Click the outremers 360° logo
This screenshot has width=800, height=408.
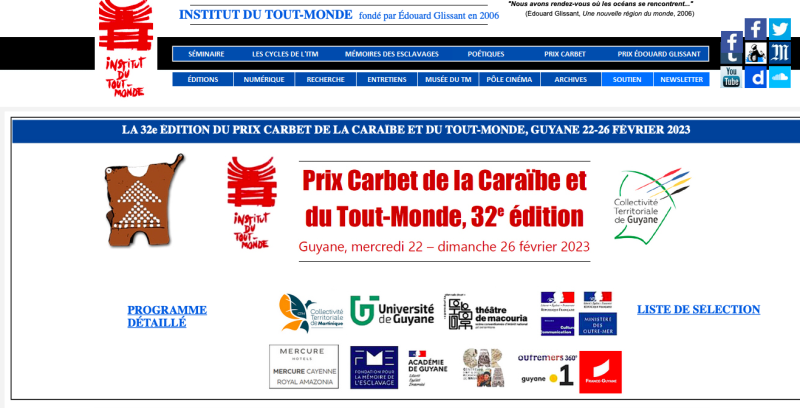[x=547, y=358]
